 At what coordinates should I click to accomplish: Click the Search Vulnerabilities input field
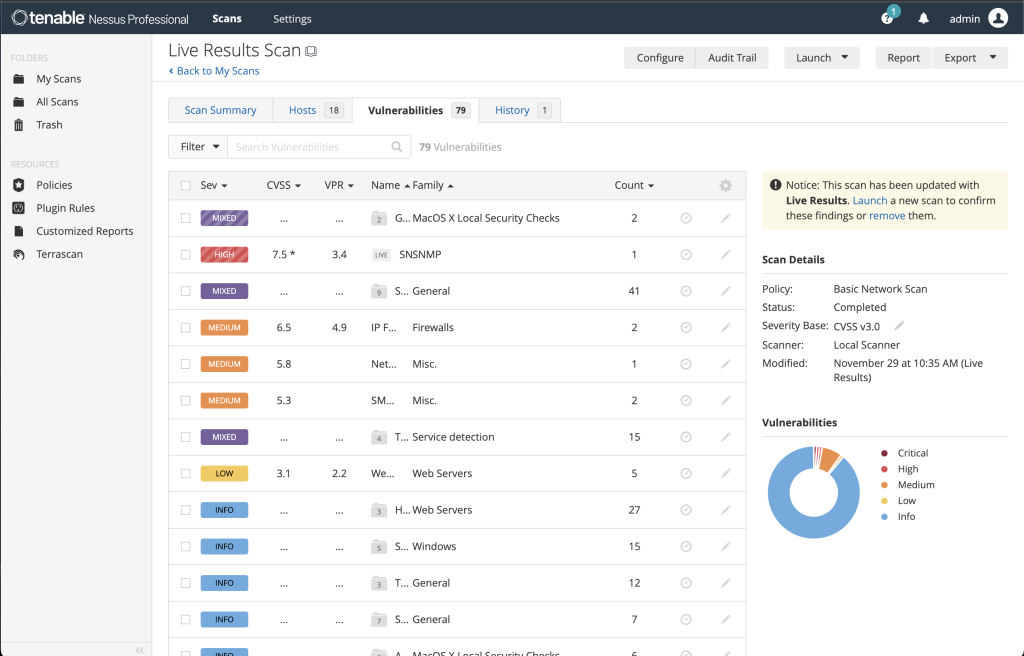(310, 147)
